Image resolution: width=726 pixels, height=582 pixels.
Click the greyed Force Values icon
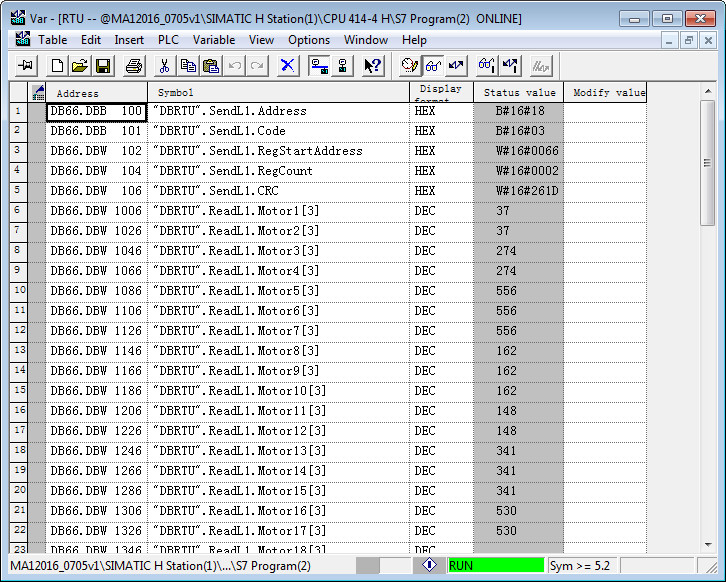541,66
